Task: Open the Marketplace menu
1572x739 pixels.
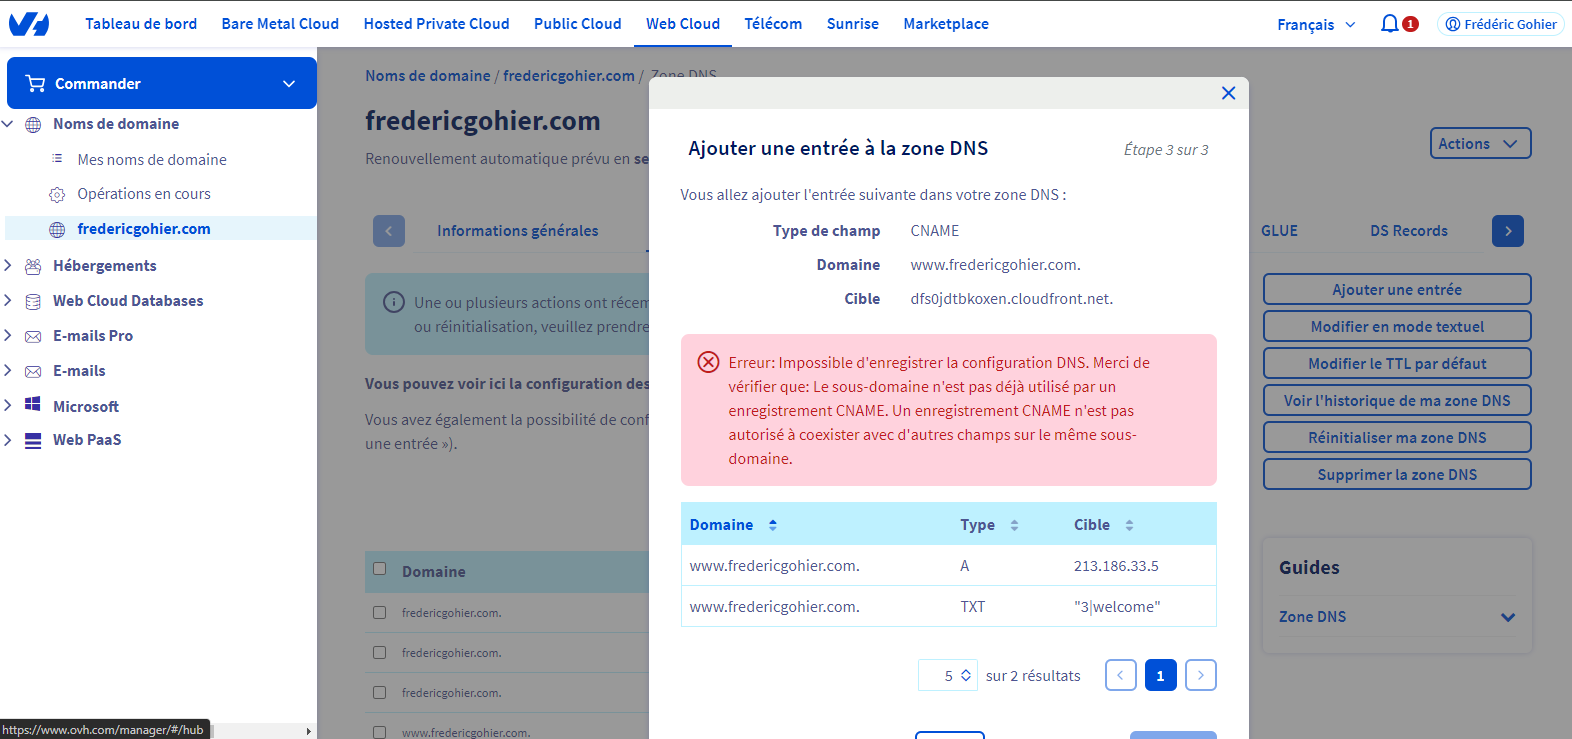Action: click(x=946, y=24)
